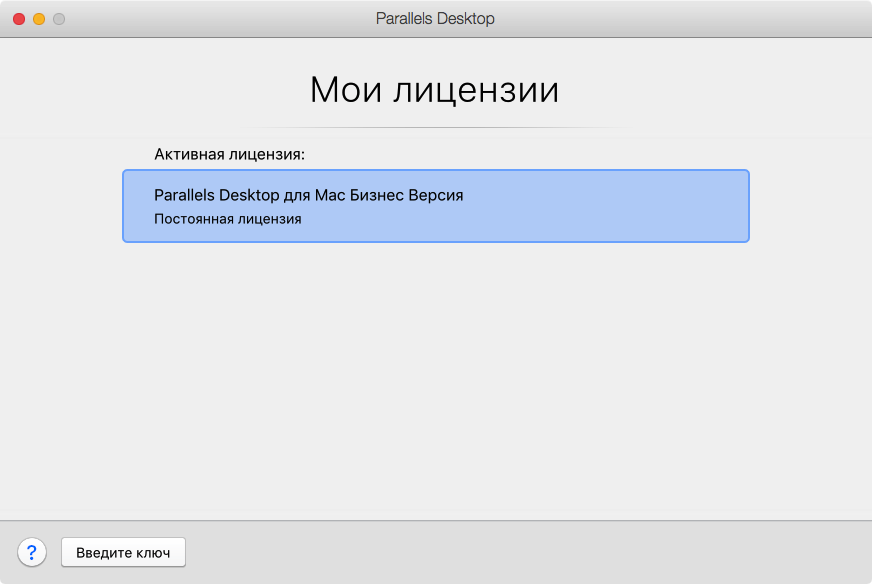Click the empty area below the license row
This screenshot has height=584, width=872.
435,380
